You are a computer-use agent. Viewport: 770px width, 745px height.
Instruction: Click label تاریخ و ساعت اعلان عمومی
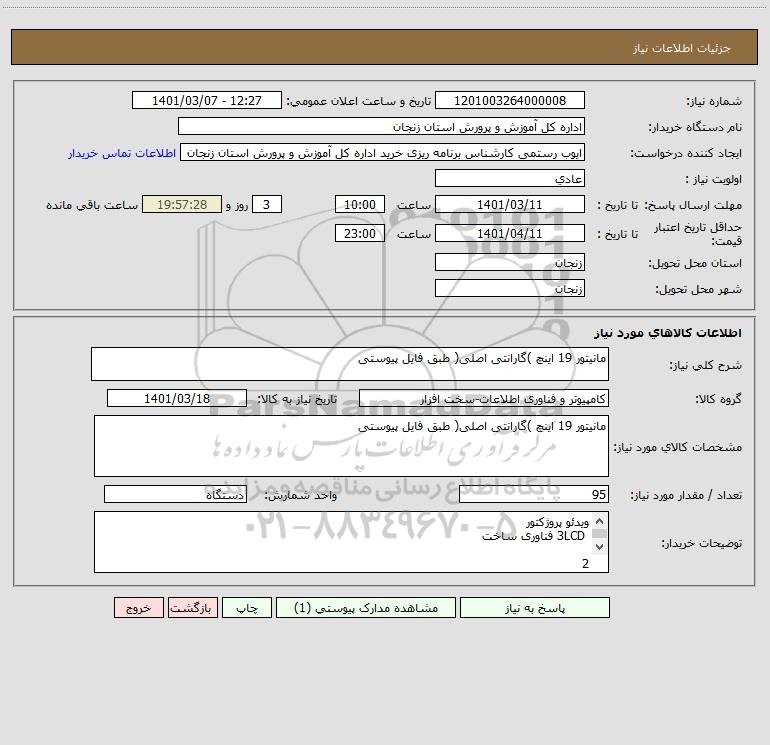359,101
